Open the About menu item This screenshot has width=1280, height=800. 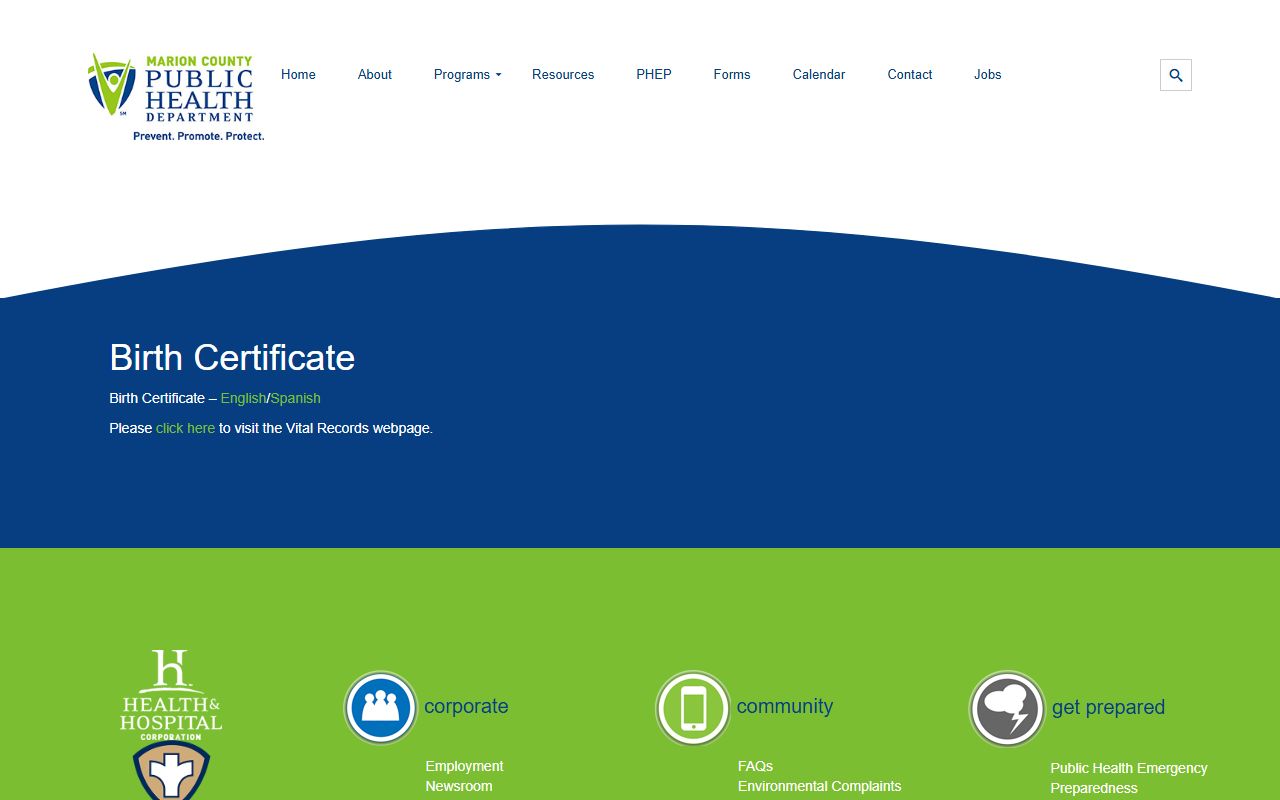pyautogui.click(x=375, y=75)
